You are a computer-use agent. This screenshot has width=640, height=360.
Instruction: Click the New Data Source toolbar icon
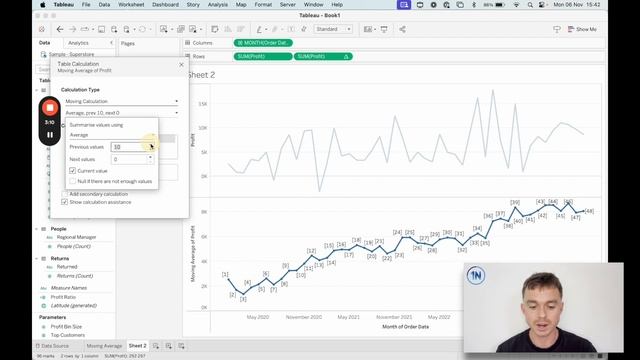pos(114,29)
